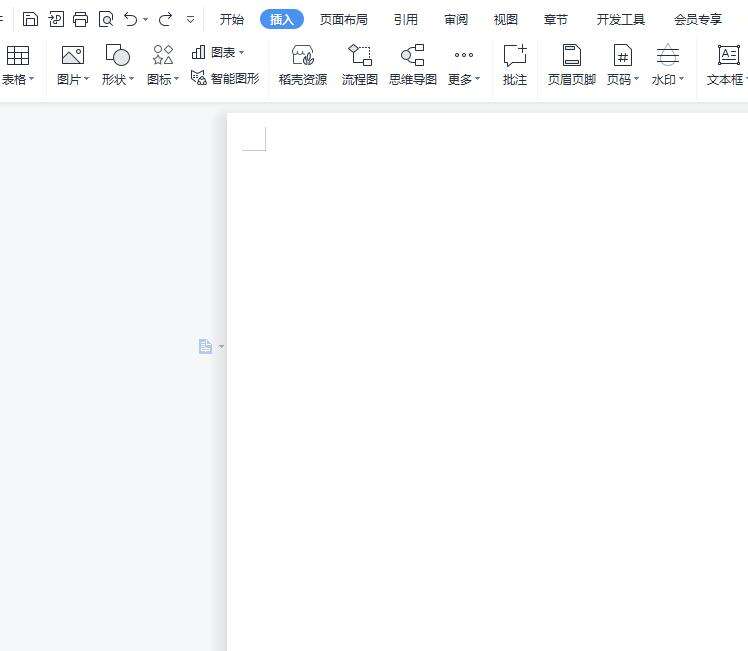Switch to the 开发工具 tab
This screenshot has height=651, width=748.
coord(621,20)
